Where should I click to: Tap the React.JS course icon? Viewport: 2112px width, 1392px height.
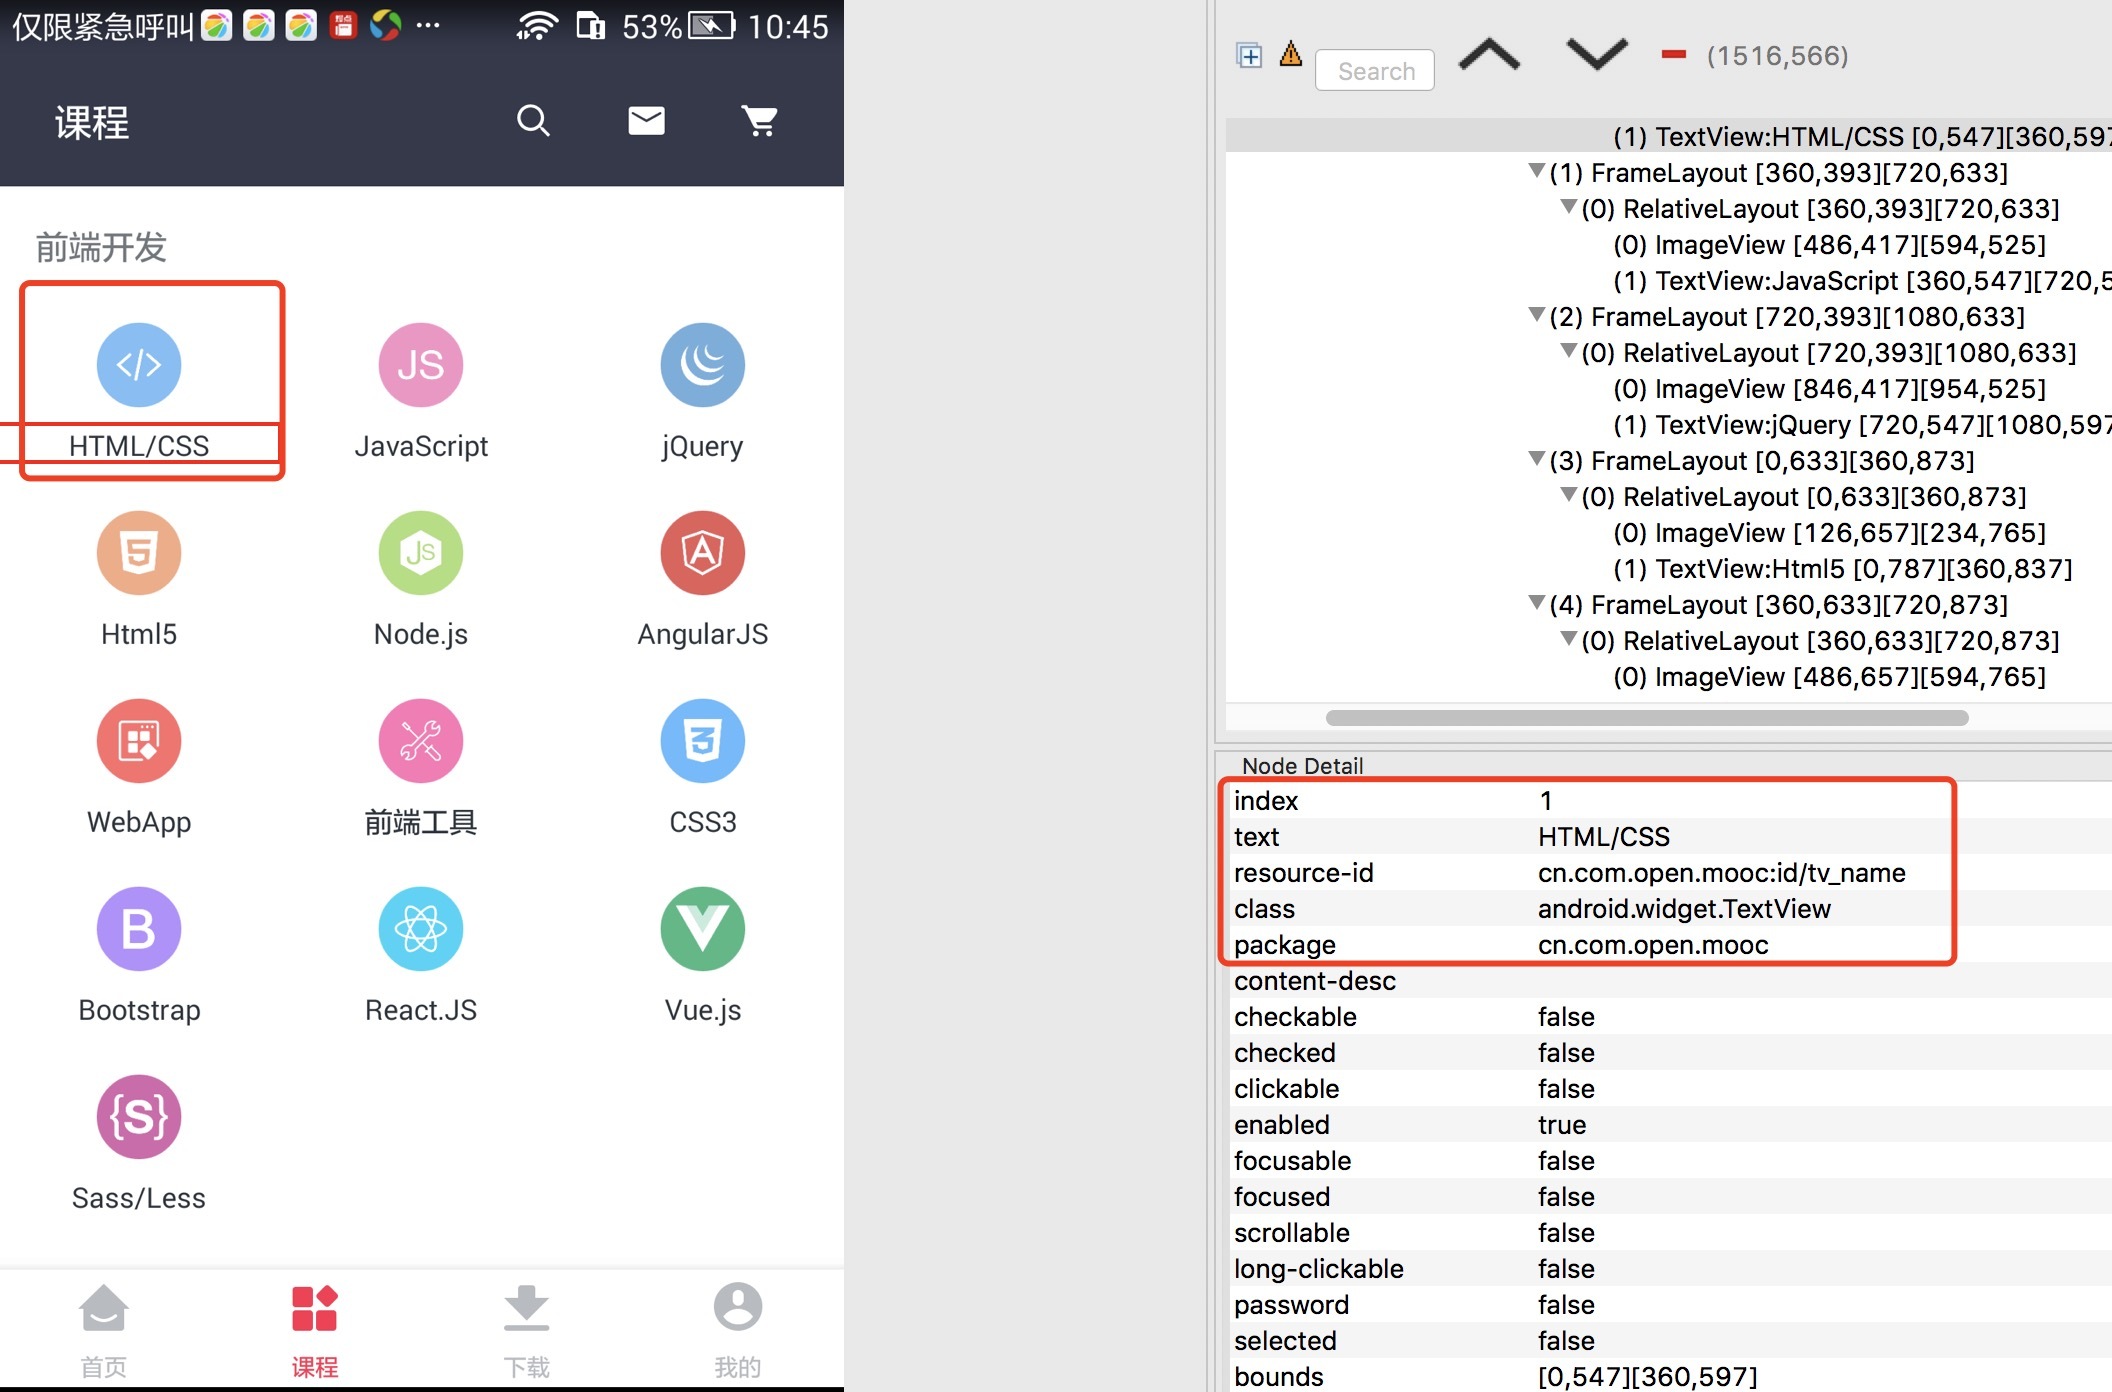tap(421, 929)
